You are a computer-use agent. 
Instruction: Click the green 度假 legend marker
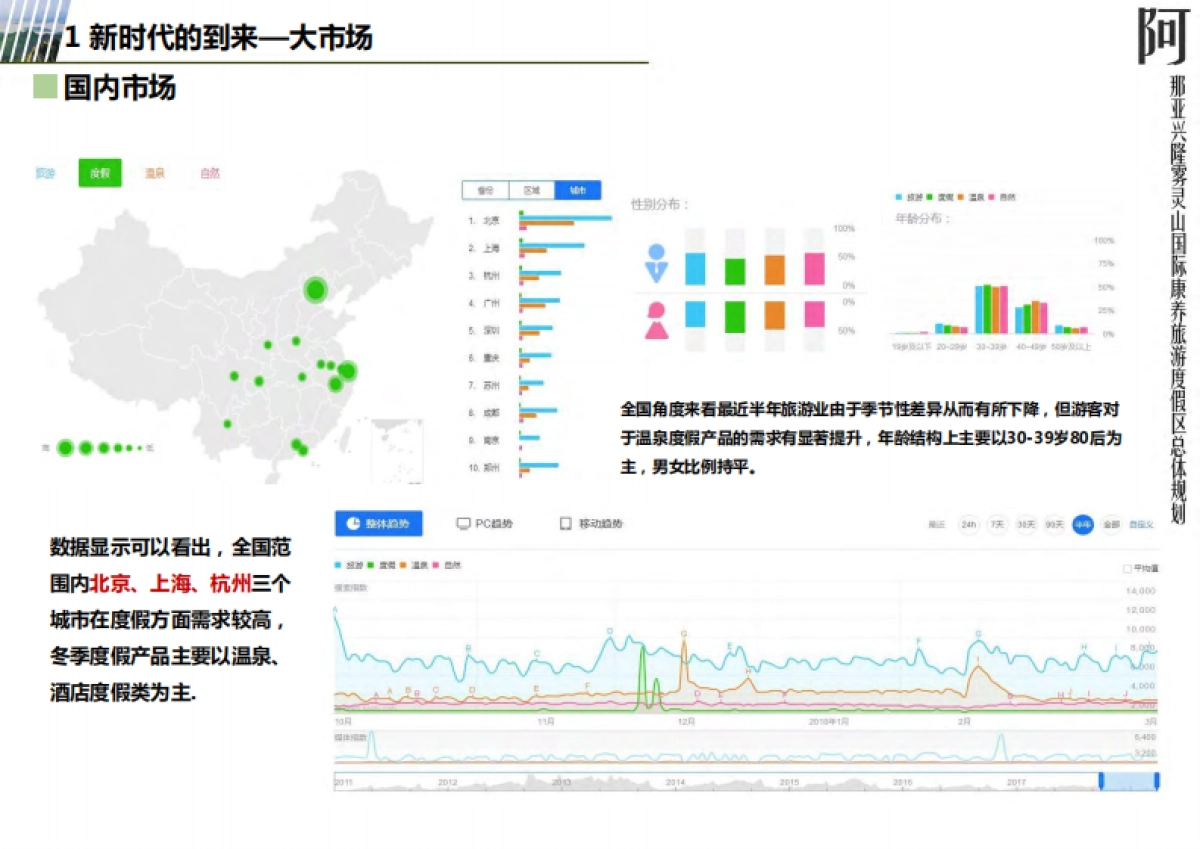(x=371, y=565)
